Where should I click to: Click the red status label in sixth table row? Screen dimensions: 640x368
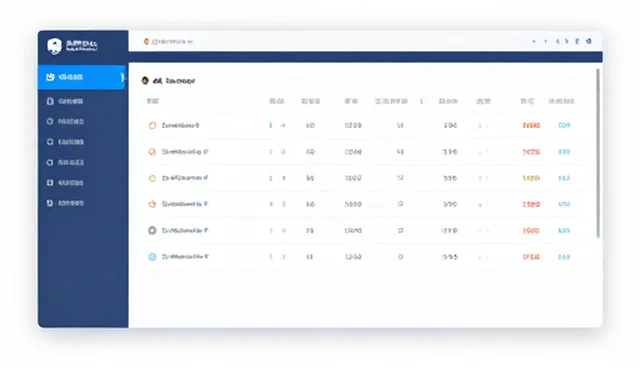(x=531, y=257)
